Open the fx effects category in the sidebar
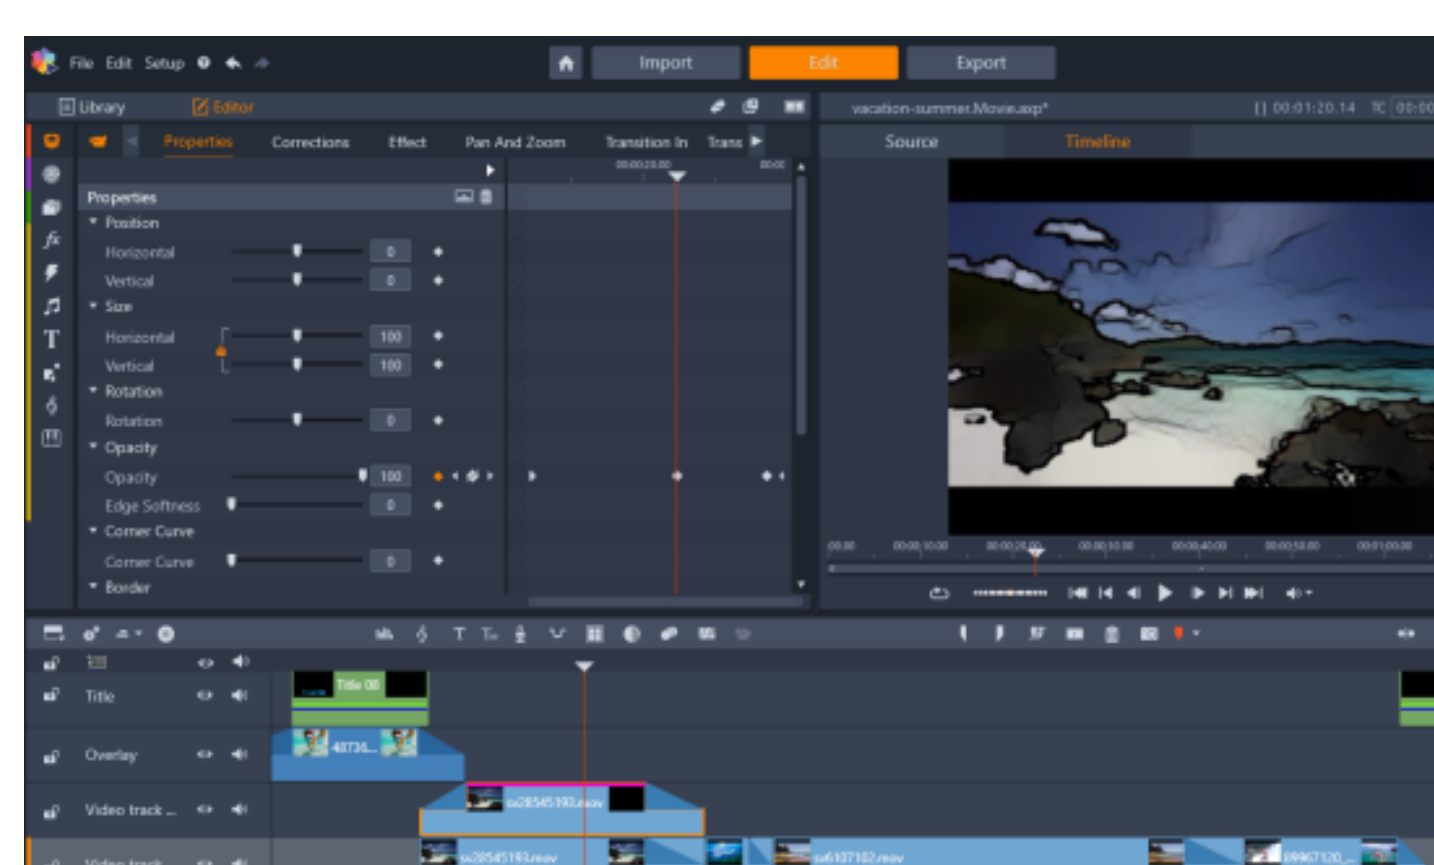Screen dimensions: 1434x865 (x=52, y=240)
